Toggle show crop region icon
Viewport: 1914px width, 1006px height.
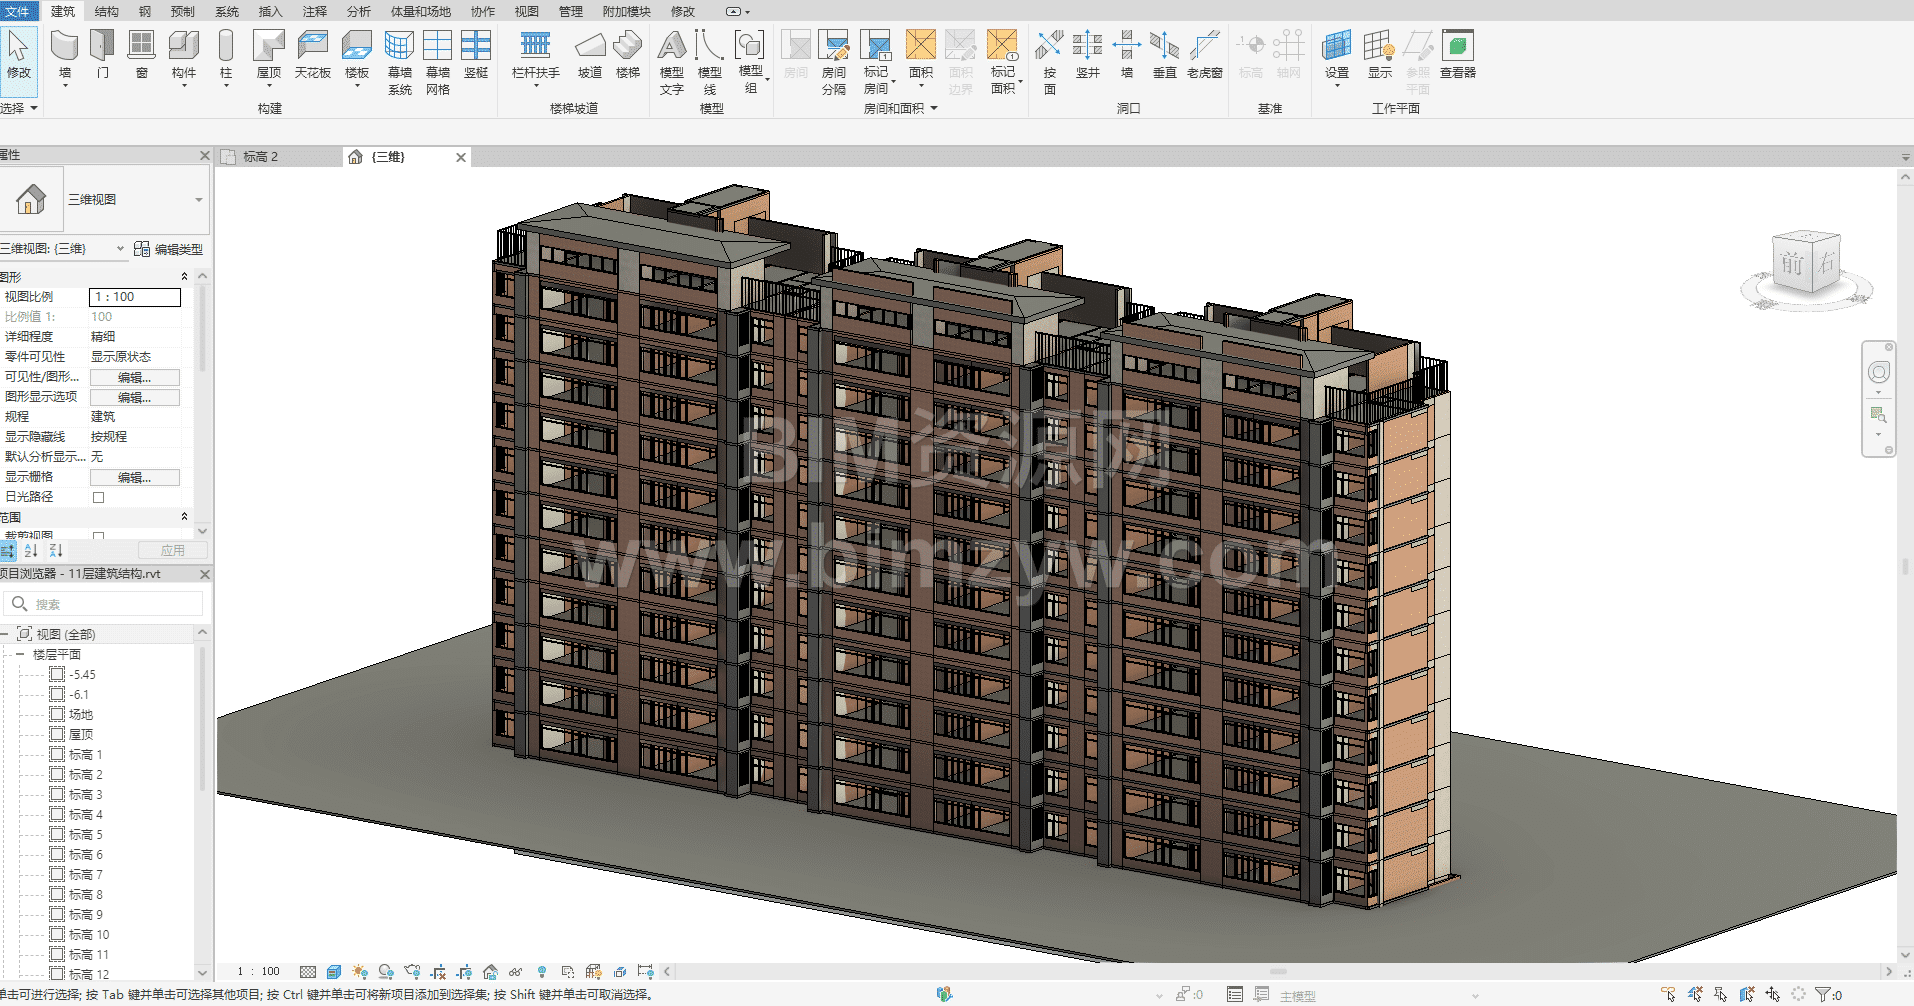click(x=464, y=972)
